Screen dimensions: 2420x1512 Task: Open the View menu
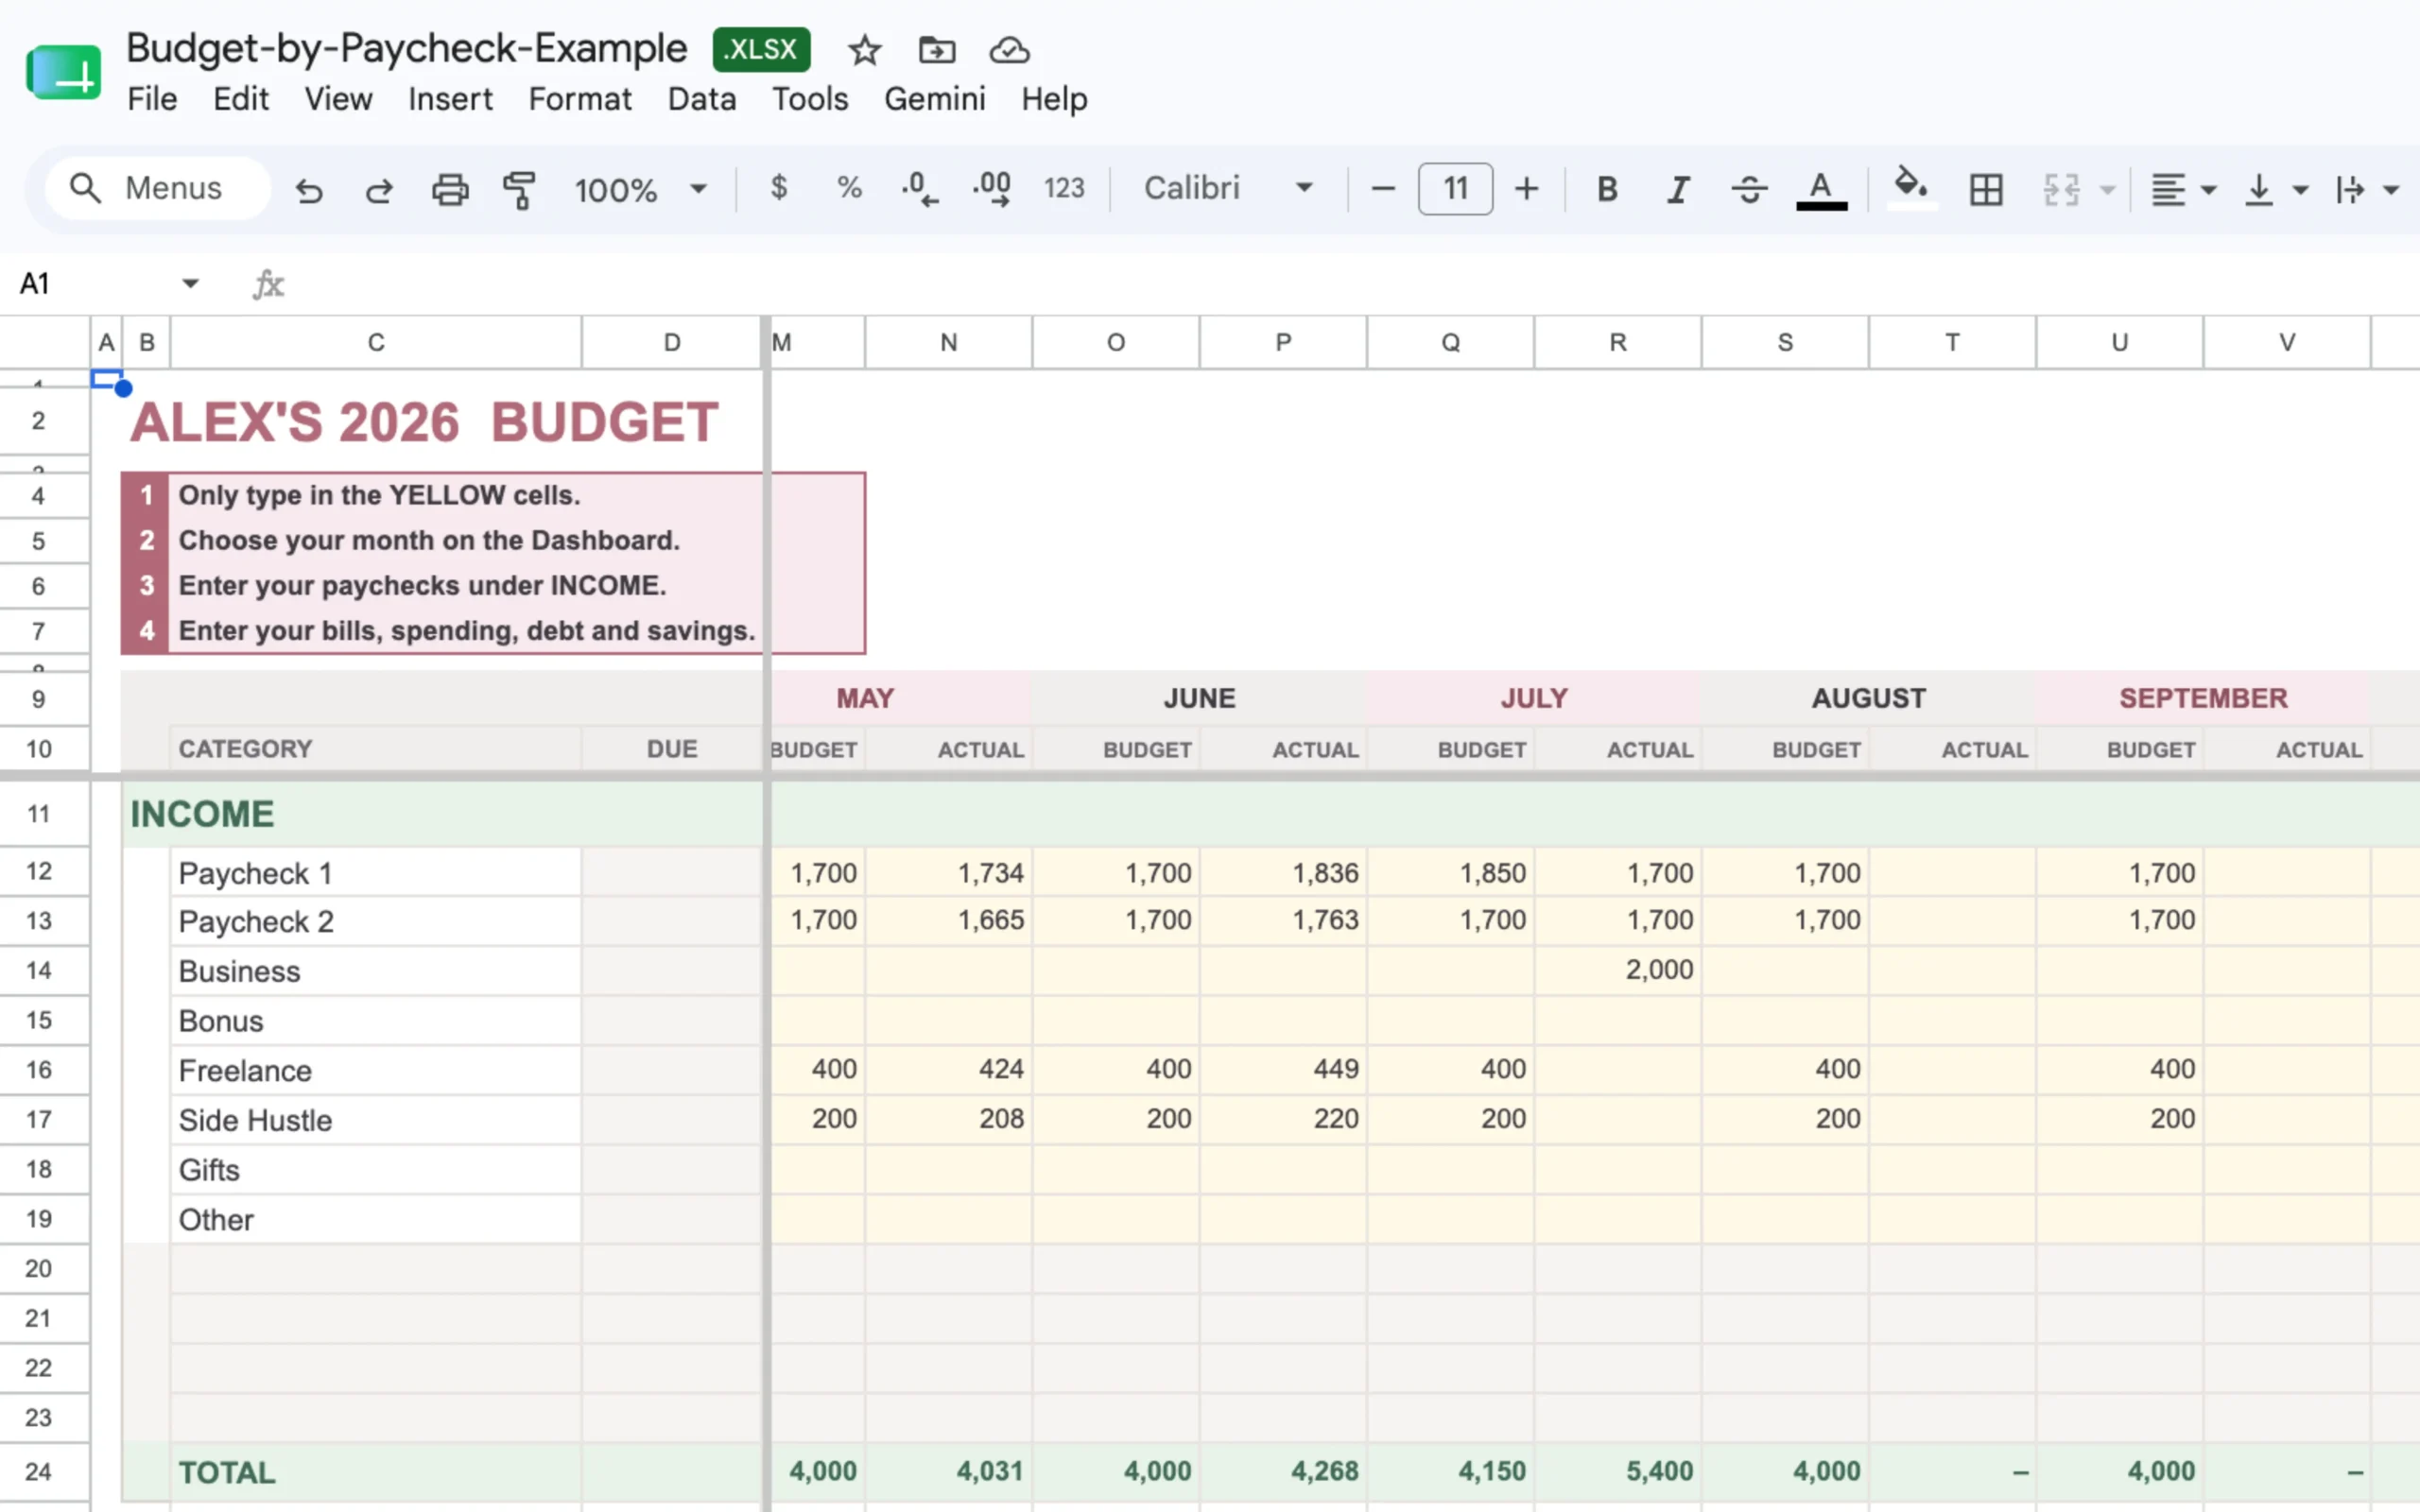point(338,99)
